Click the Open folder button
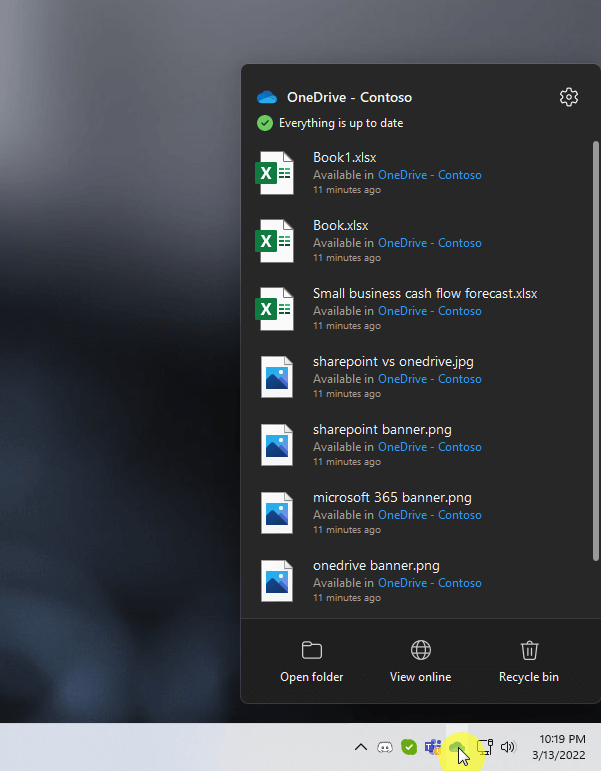This screenshot has height=771, width=601. tap(312, 661)
